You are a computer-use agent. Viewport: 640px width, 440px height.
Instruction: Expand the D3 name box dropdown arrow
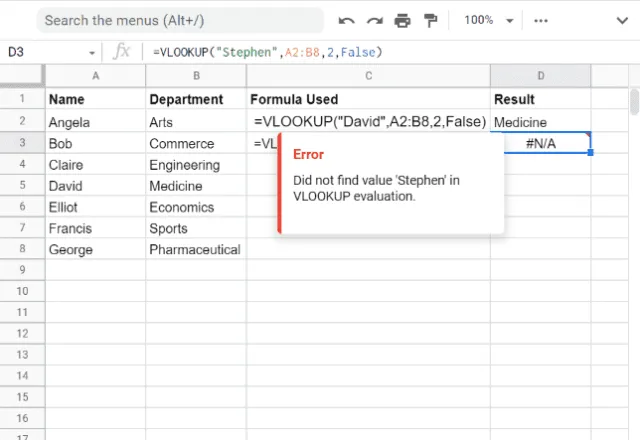point(92,53)
